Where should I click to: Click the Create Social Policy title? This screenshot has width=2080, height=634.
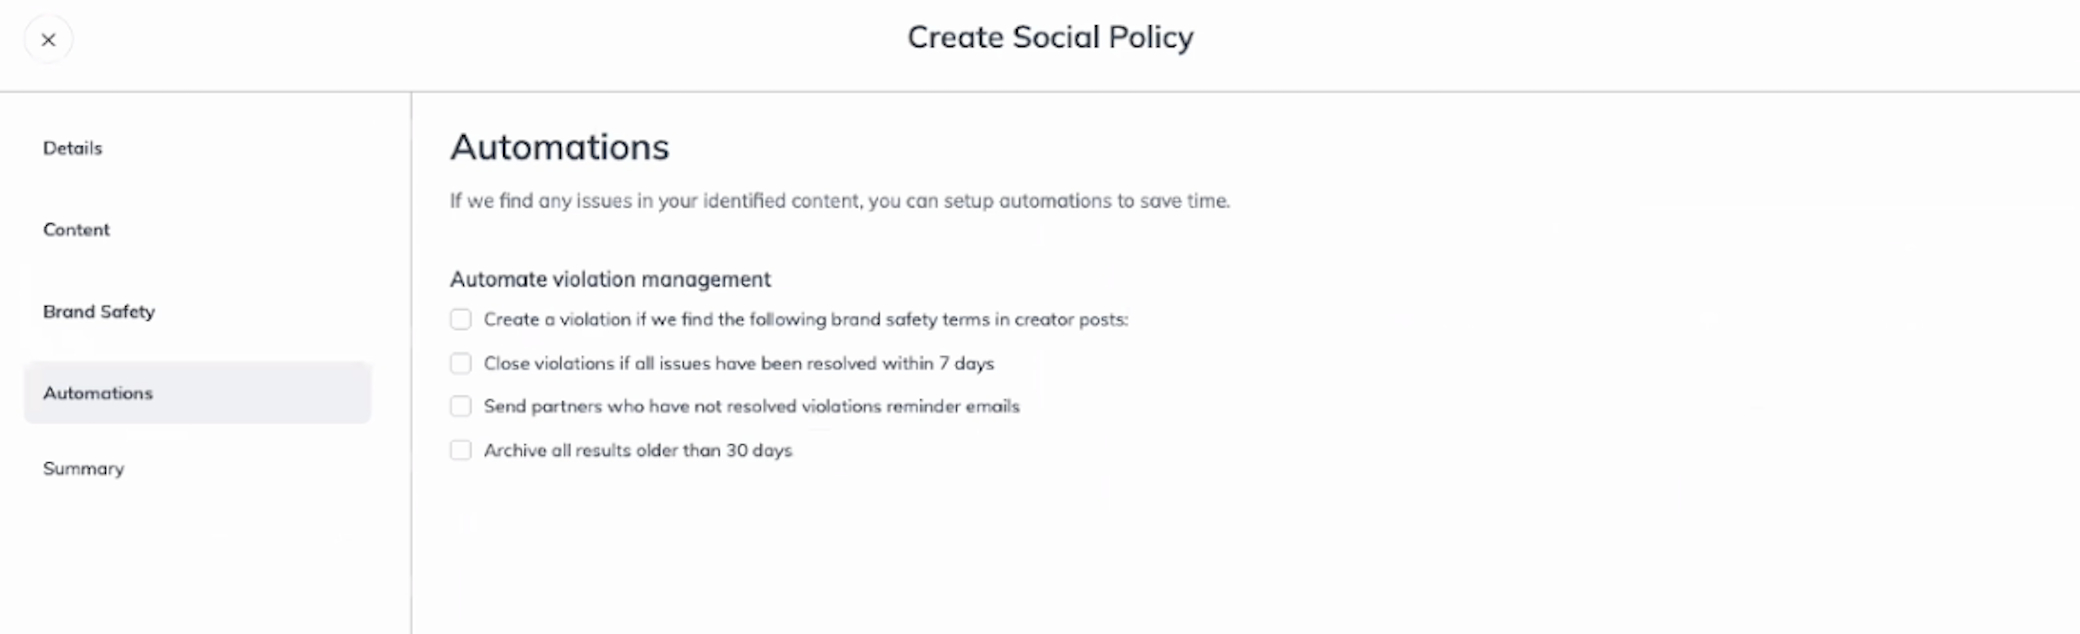click(1050, 38)
